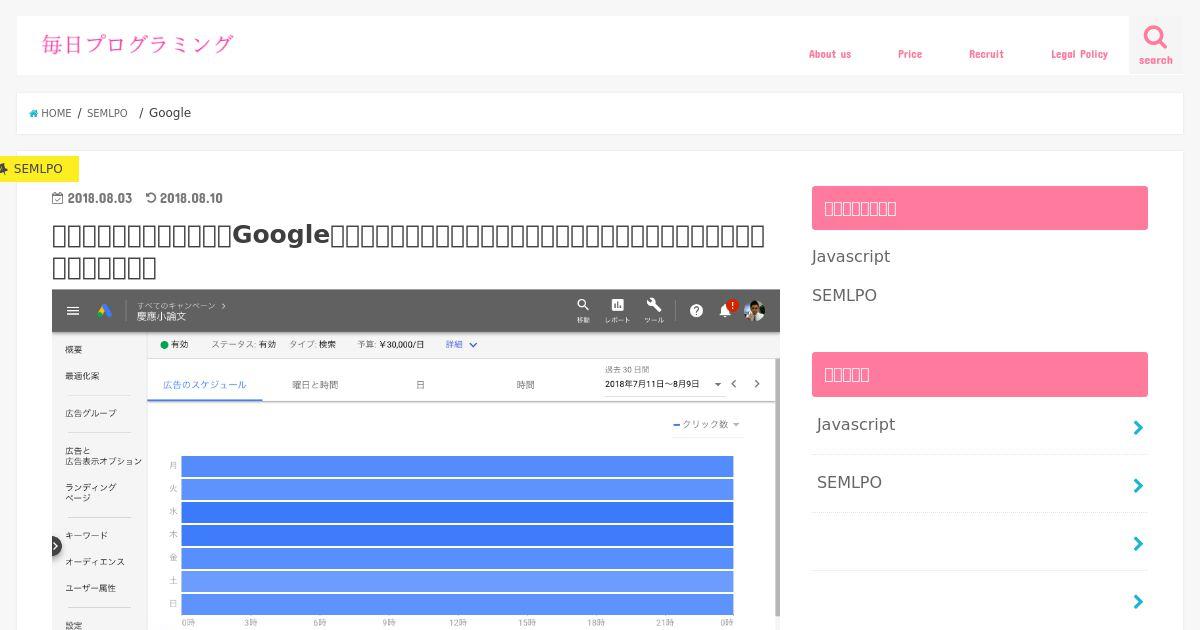
Task: Click キーワード in Ads sidebar
Action: pos(86,535)
